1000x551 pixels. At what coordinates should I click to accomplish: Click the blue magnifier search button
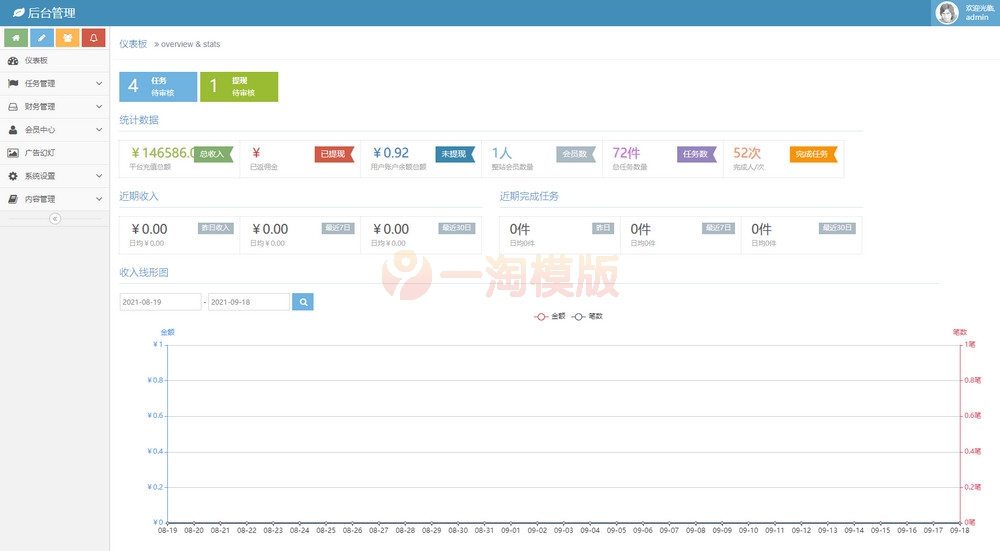coord(303,302)
